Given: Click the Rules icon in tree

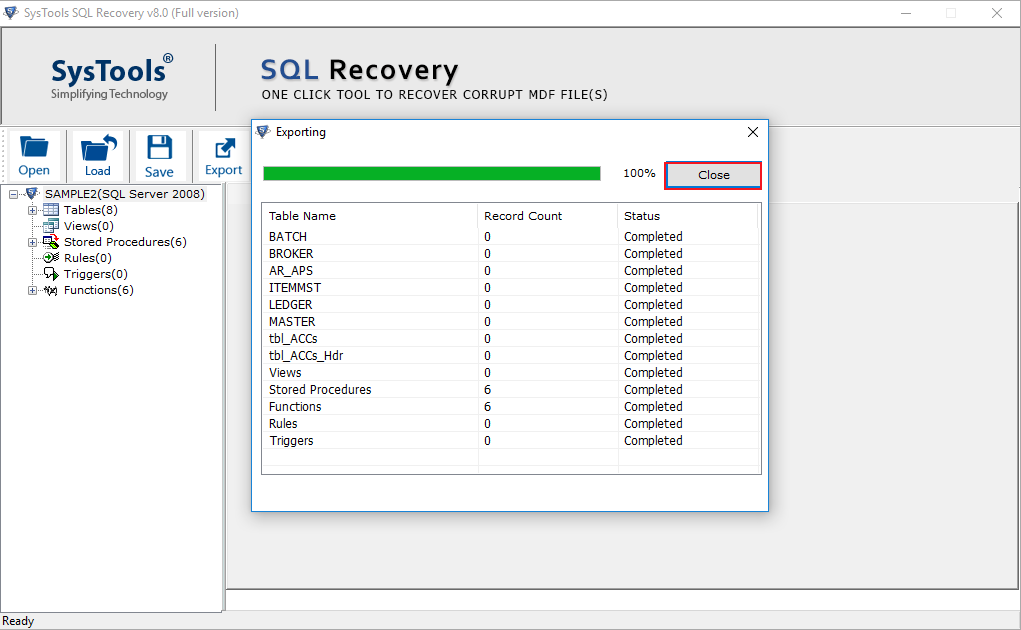Looking at the screenshot, I should coord(51,258).
